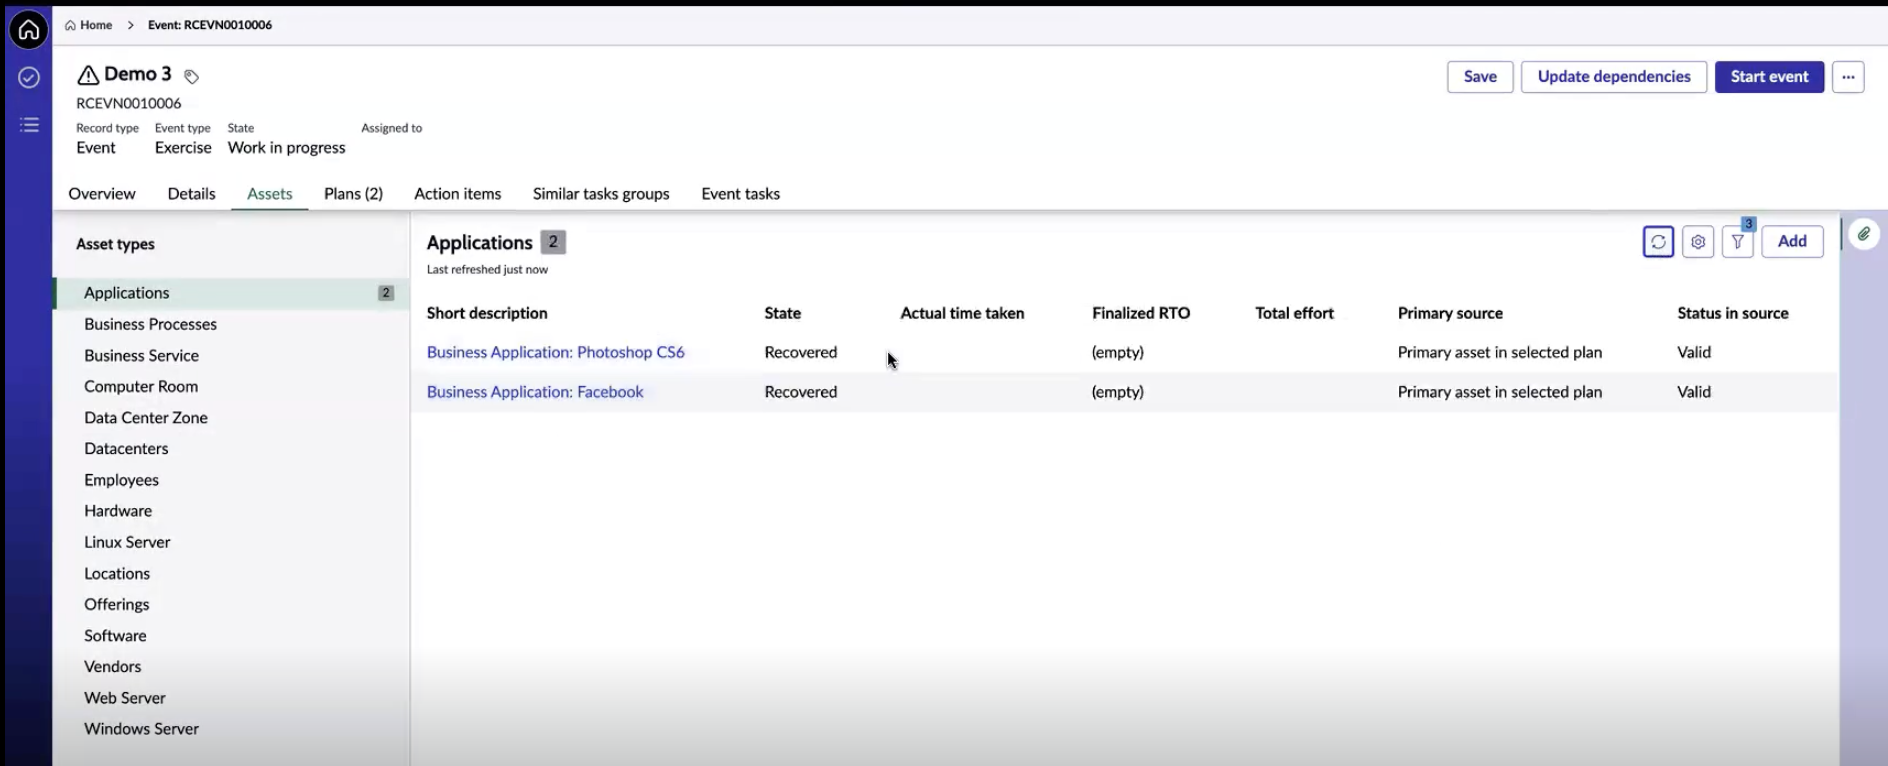This screenshot has height=766, width=1888.
Task: Sort by Short description column header
Action: [487, 313]
